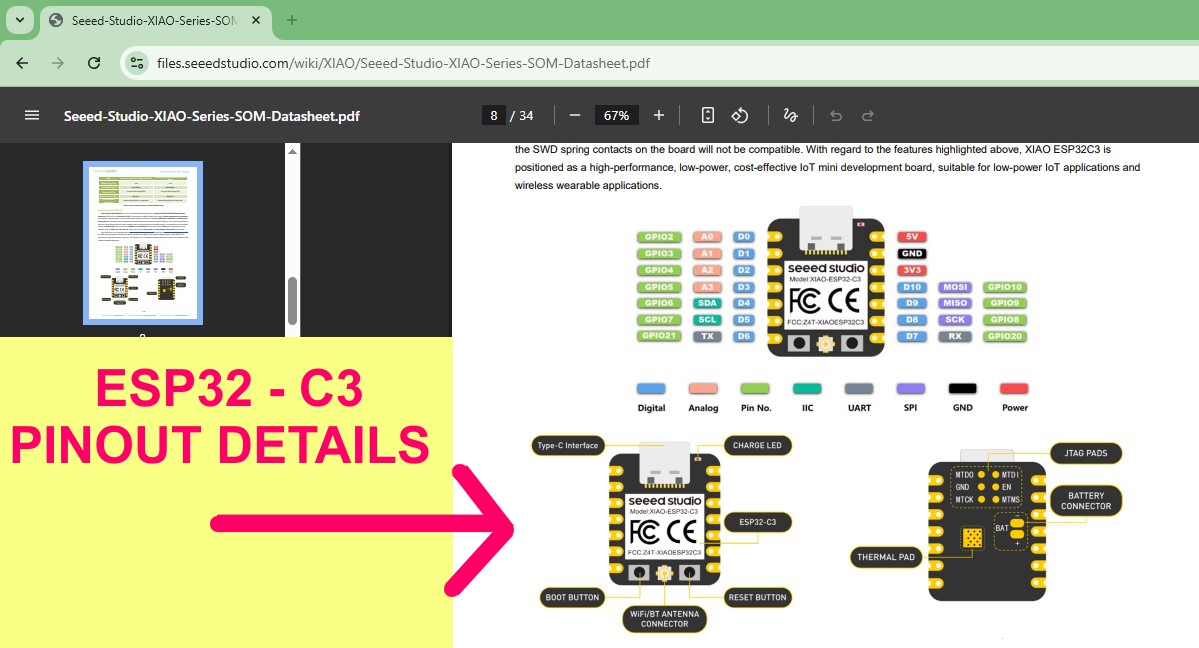
Task: Click the GPIO2 pin label
Action: click(658, 237)
